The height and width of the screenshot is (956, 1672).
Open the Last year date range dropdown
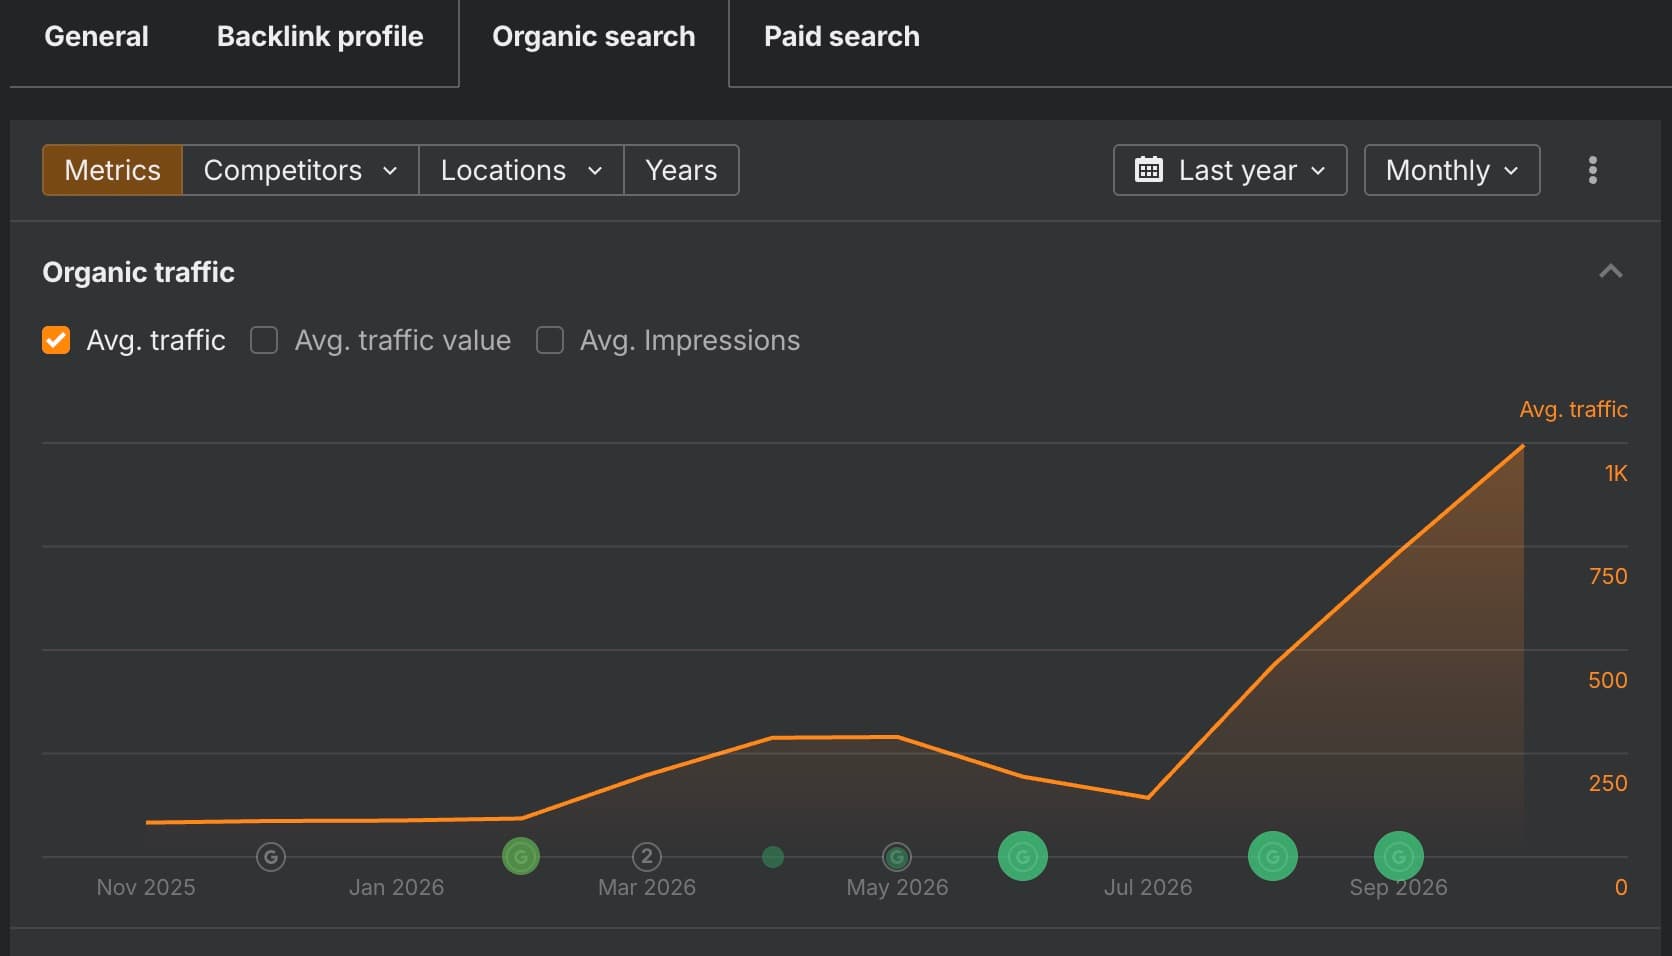pos(1230,170)
